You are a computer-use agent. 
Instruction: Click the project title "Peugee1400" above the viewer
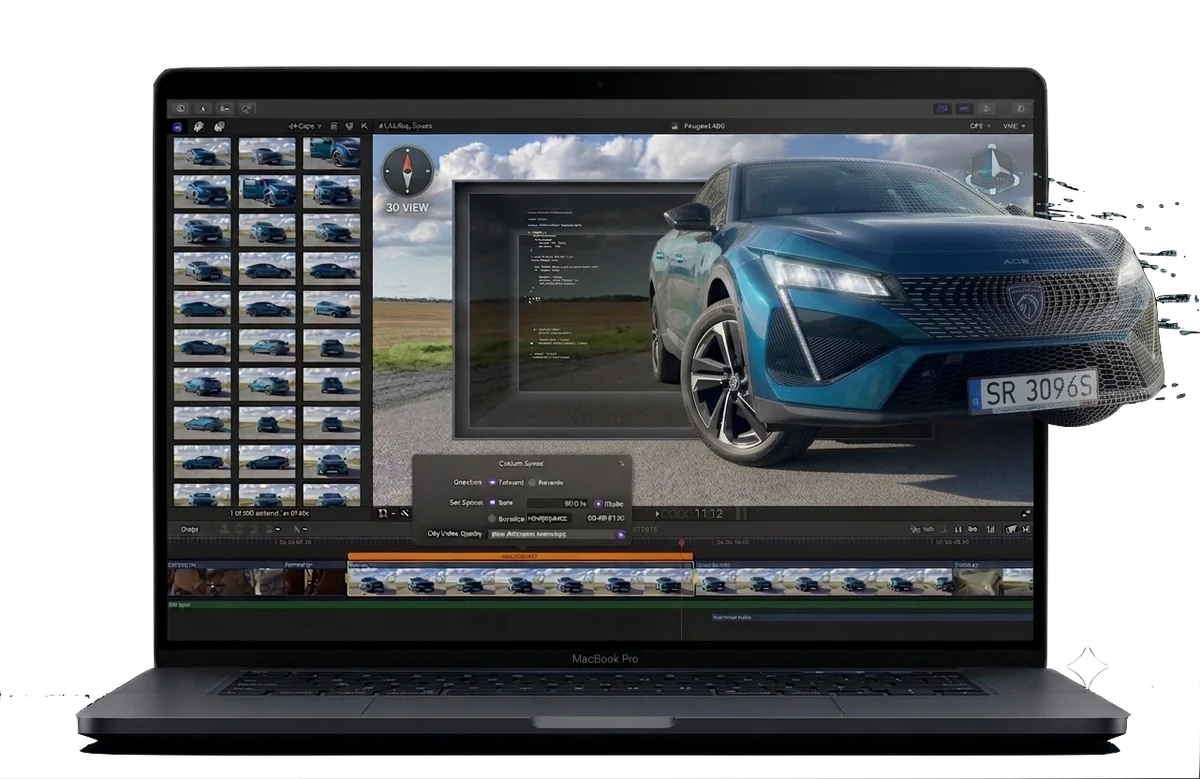[x=703, y=127]
